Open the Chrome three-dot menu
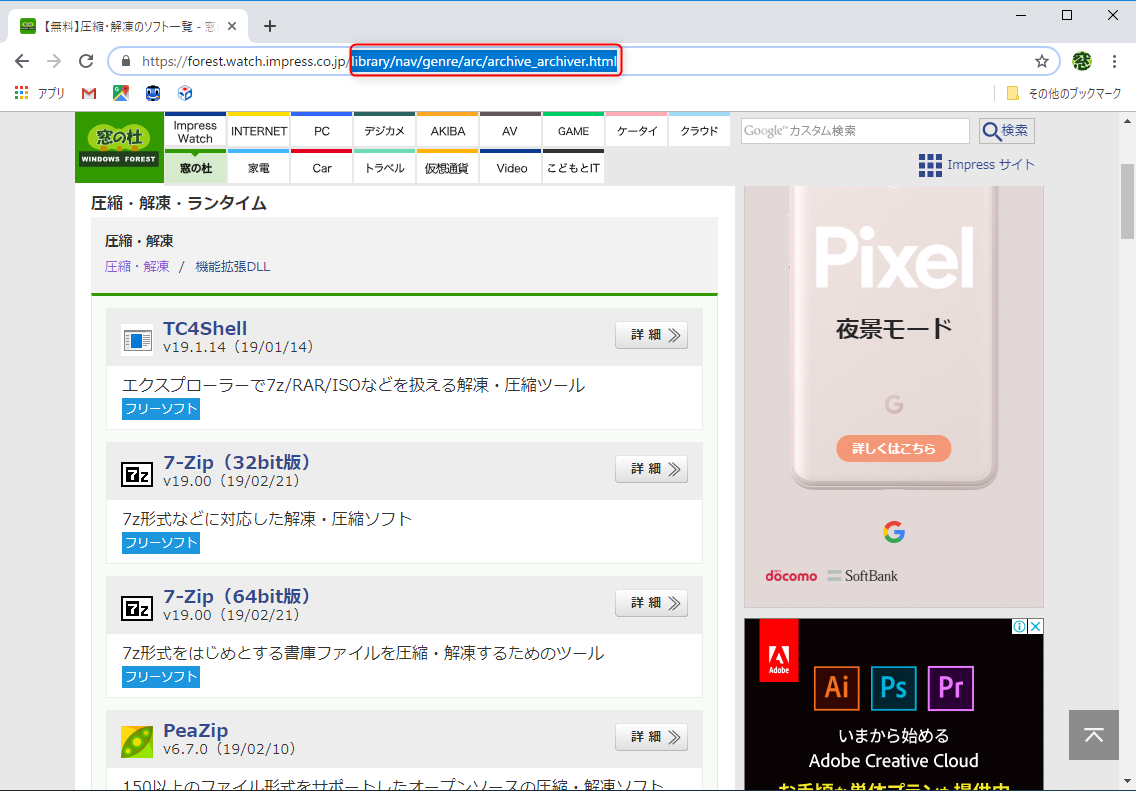The width and height of the screenshot is (1136, 791). pos(1114,62)
